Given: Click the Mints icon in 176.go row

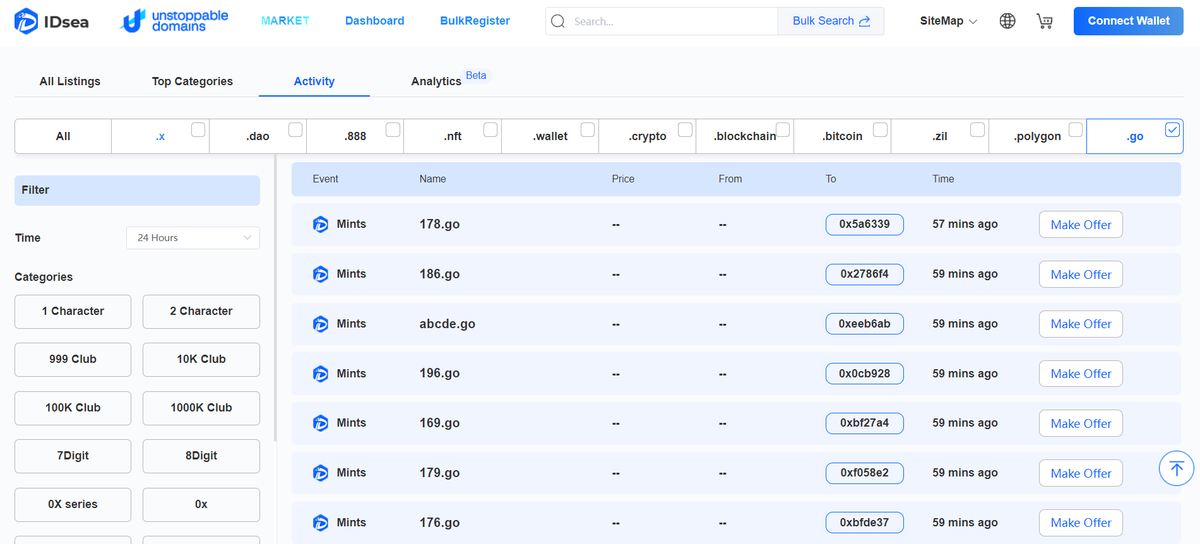Looking at the screenshot, I should pos(321,522).
